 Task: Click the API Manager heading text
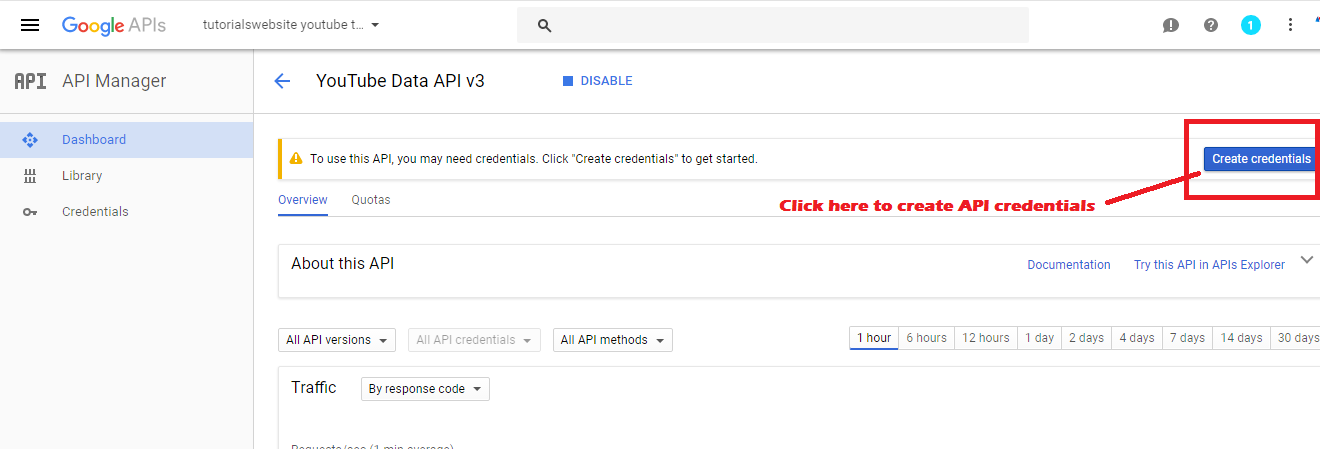[114, 81]
